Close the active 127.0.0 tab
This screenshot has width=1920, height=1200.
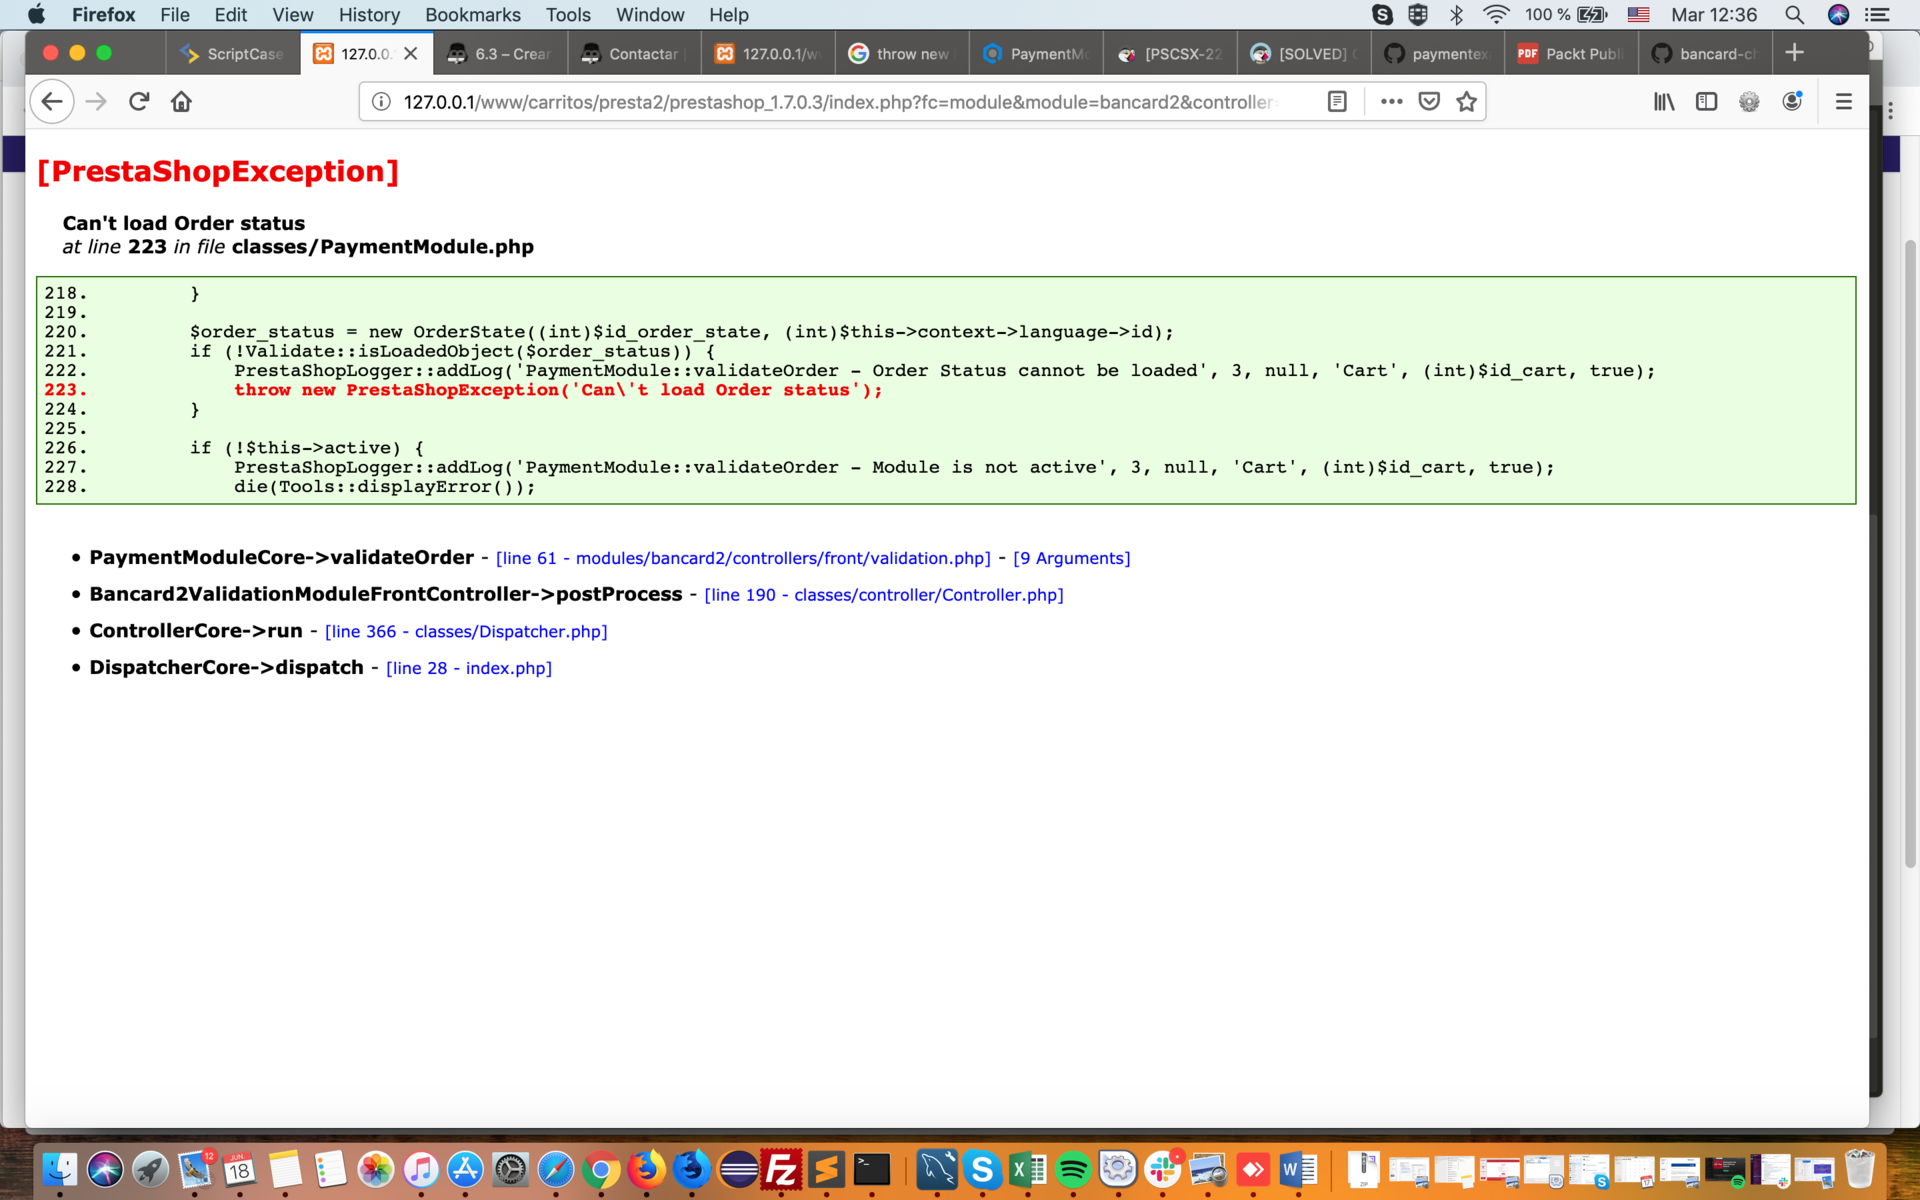[x=411, y=54]
